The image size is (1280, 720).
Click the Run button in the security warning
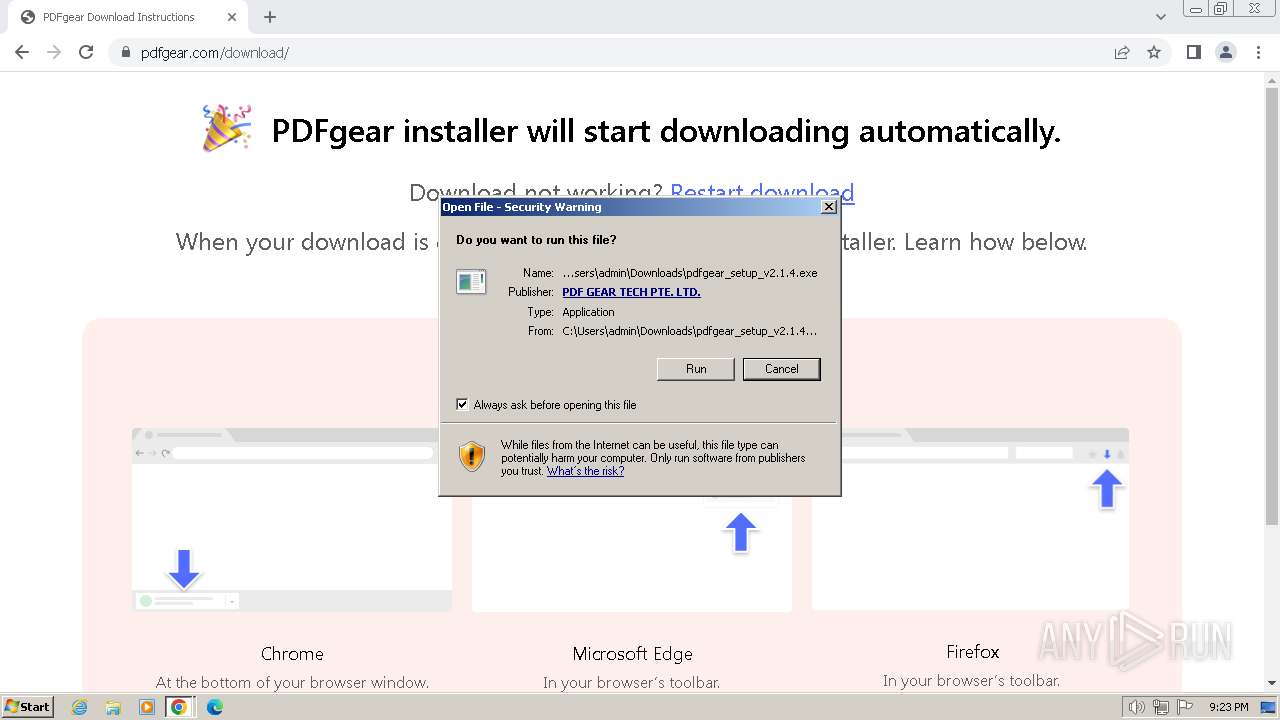pyautogui.click(x=696, y=369)
